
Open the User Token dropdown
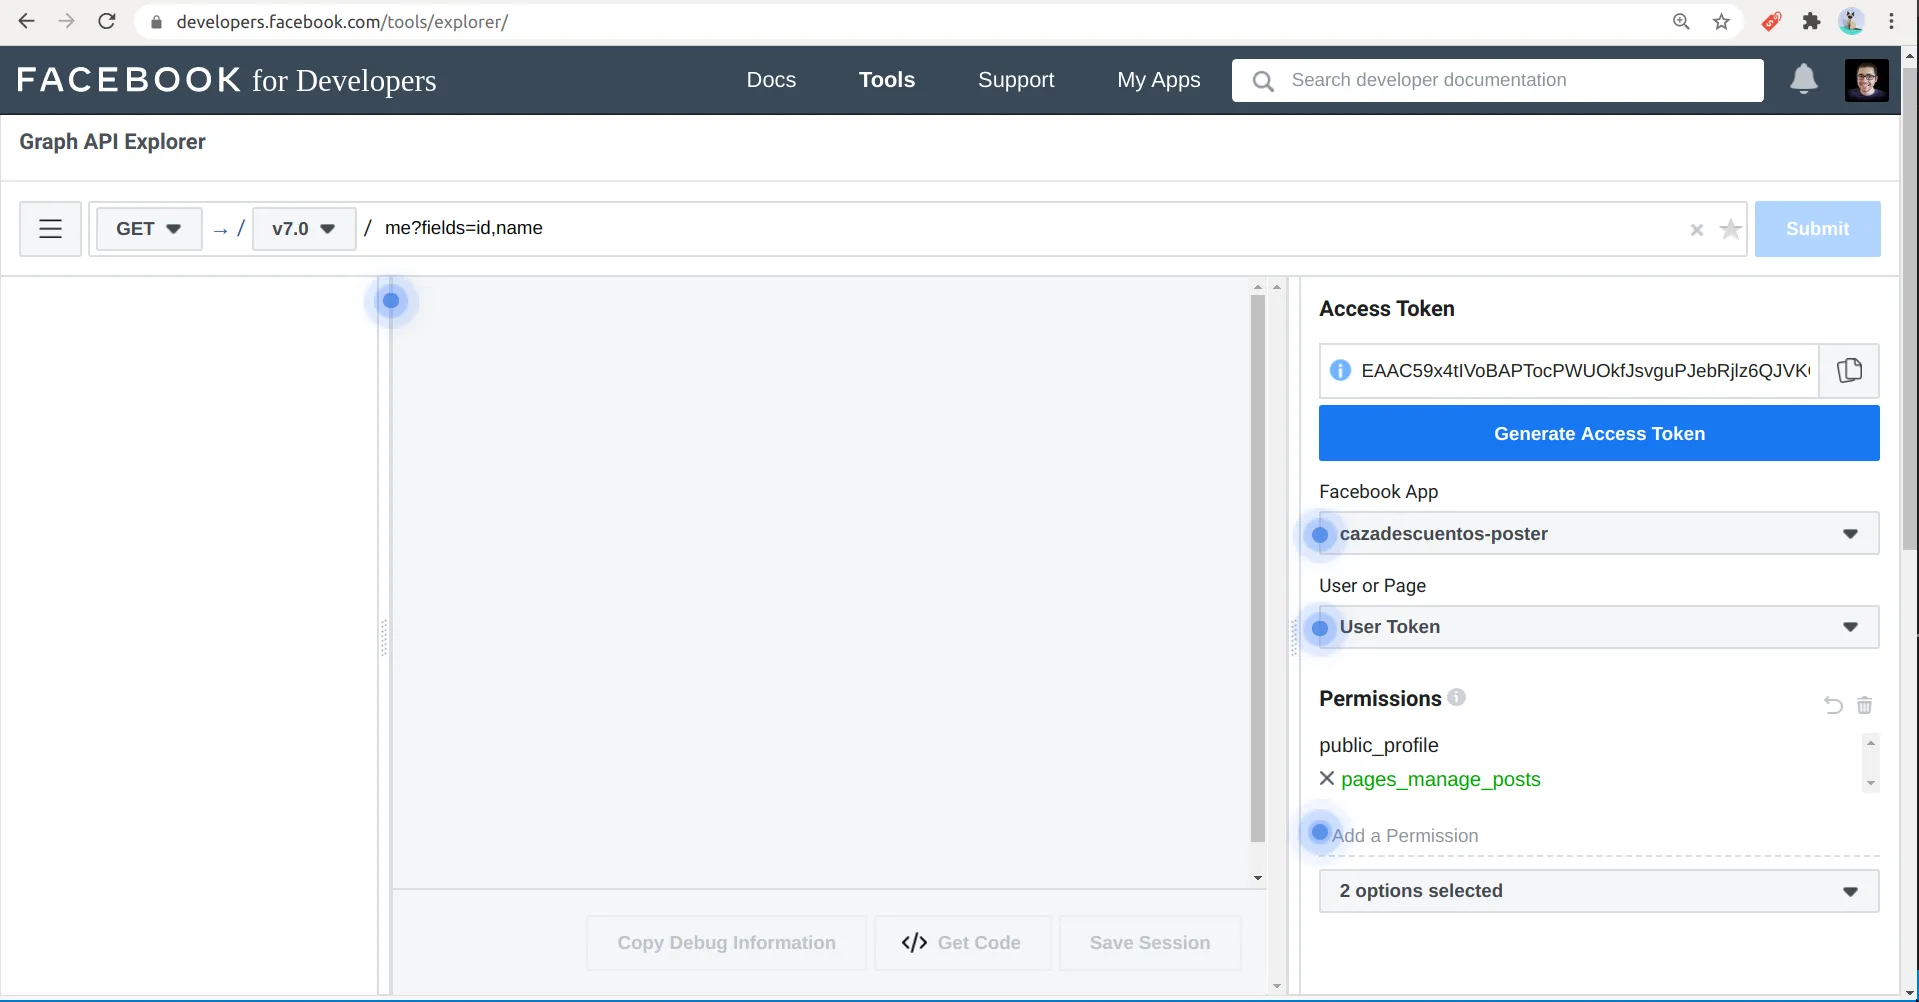(1598, 627)
